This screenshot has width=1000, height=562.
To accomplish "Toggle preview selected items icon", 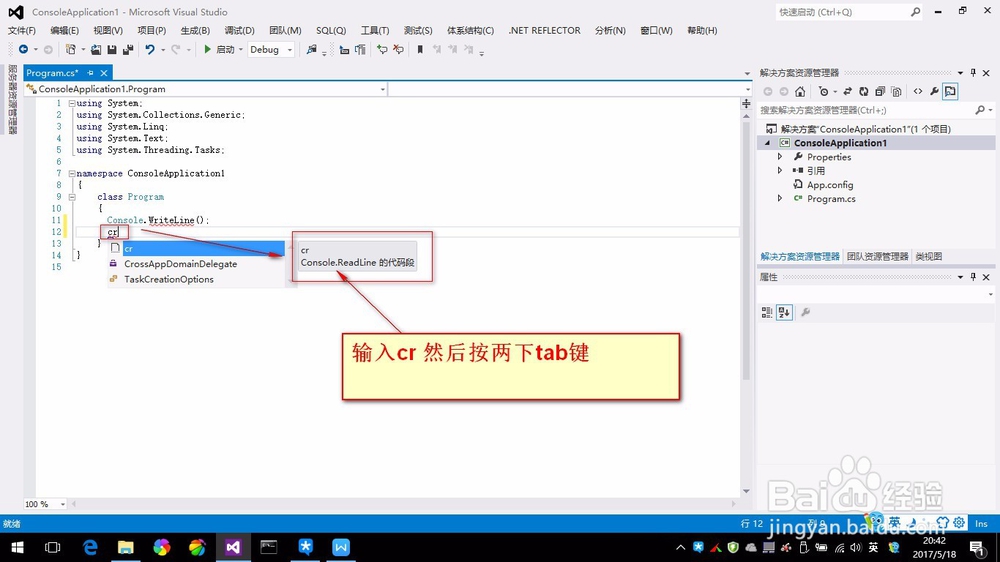I will (950, 91).
